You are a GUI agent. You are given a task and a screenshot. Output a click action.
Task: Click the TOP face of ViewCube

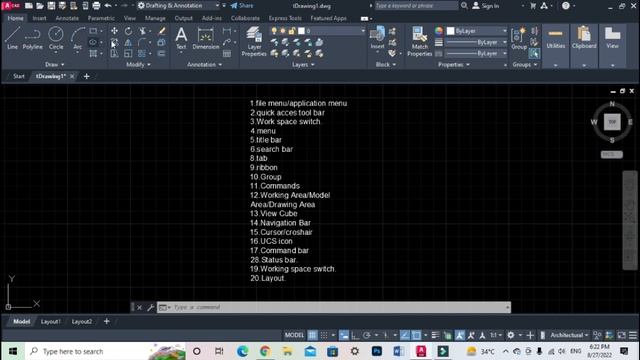[x=612, y=122]
